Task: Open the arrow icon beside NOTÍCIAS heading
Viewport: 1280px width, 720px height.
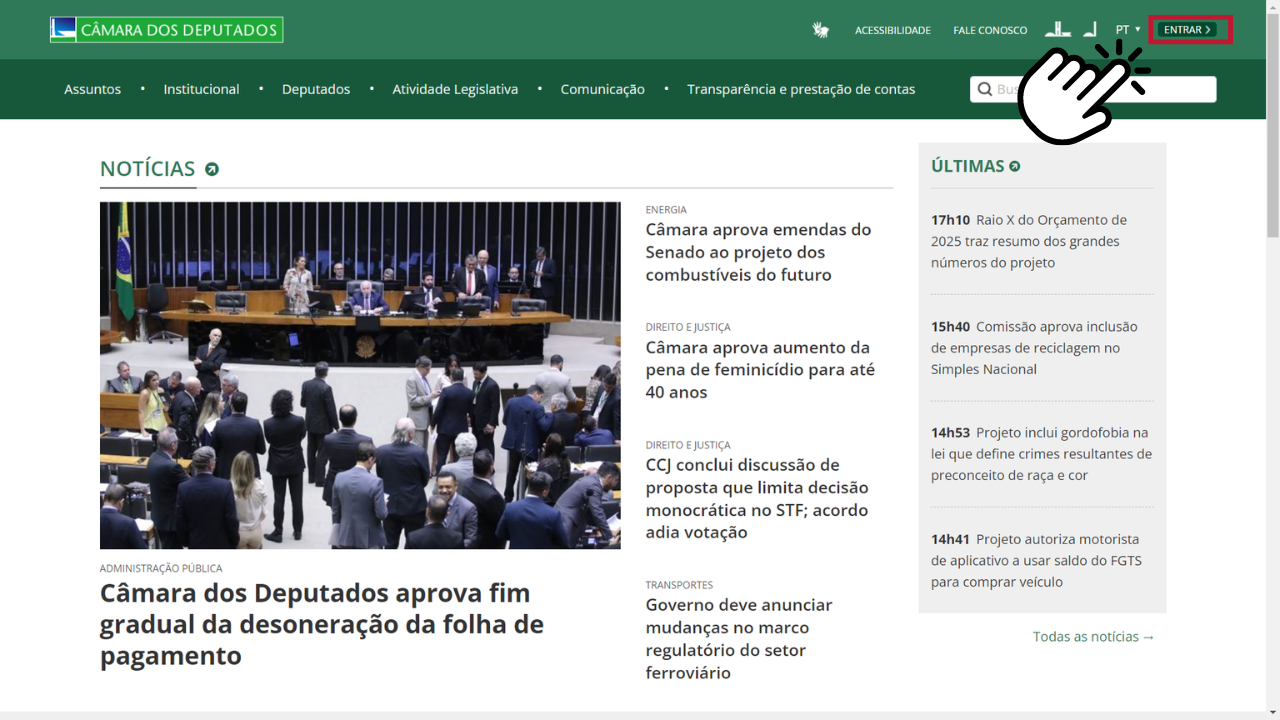Action: pos(212,169)
